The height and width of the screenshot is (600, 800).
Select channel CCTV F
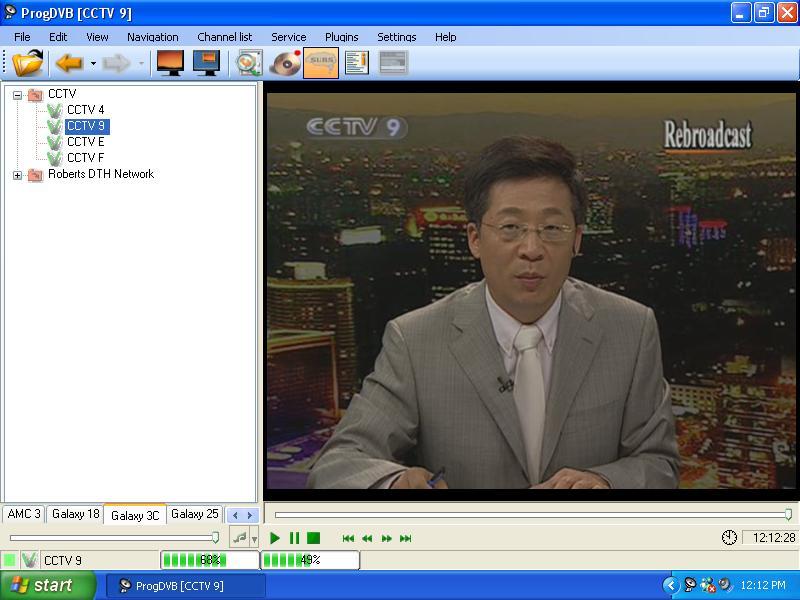pos(85,158)
